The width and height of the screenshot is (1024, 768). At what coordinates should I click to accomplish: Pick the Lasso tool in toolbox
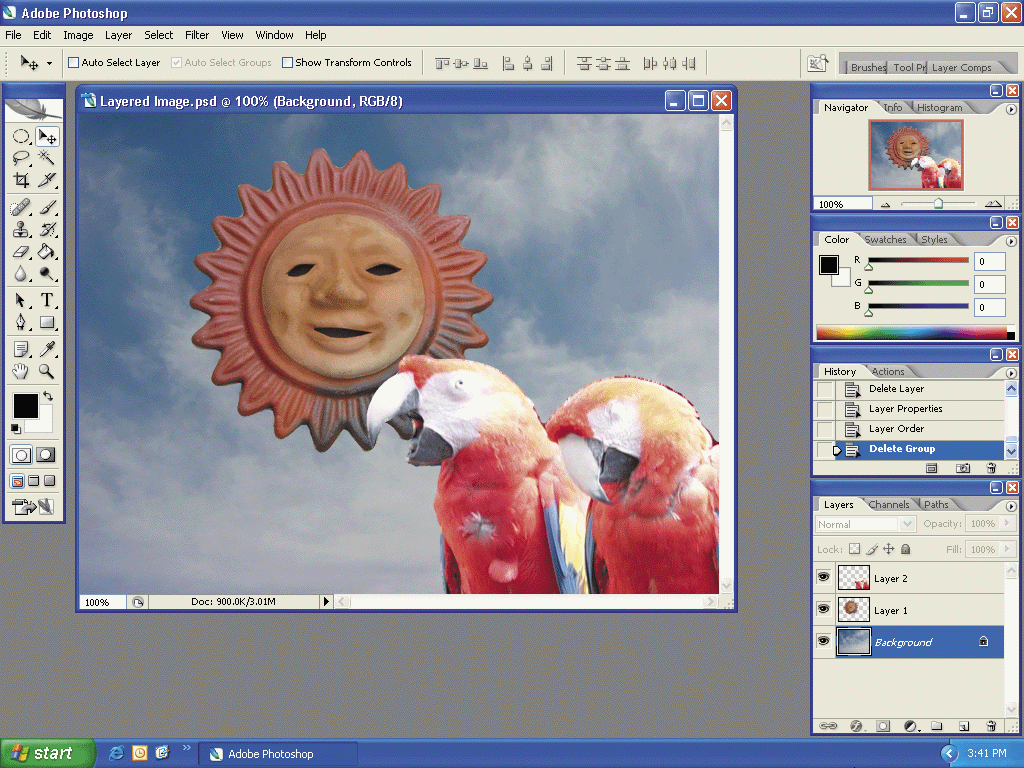(x=21, y=158)
